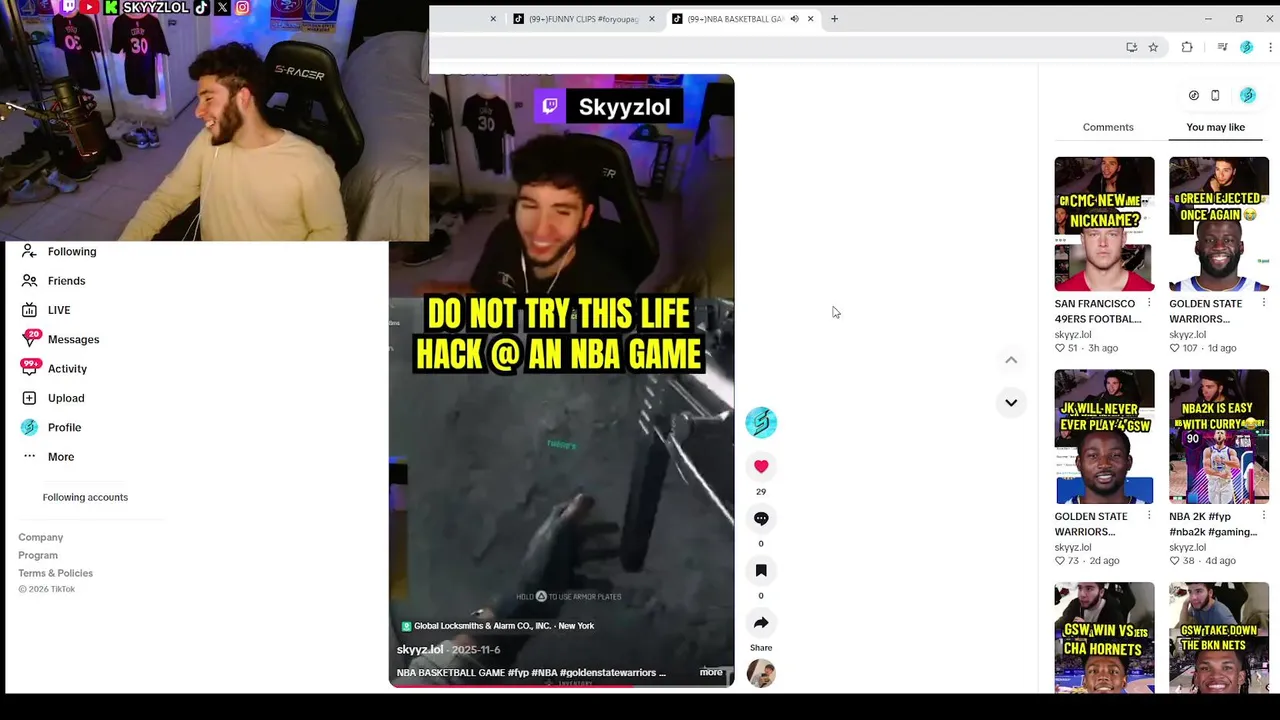Open Chrome extensions puzzle icon
This screenshot has width=1280, height=720.
coord(1187,47)
